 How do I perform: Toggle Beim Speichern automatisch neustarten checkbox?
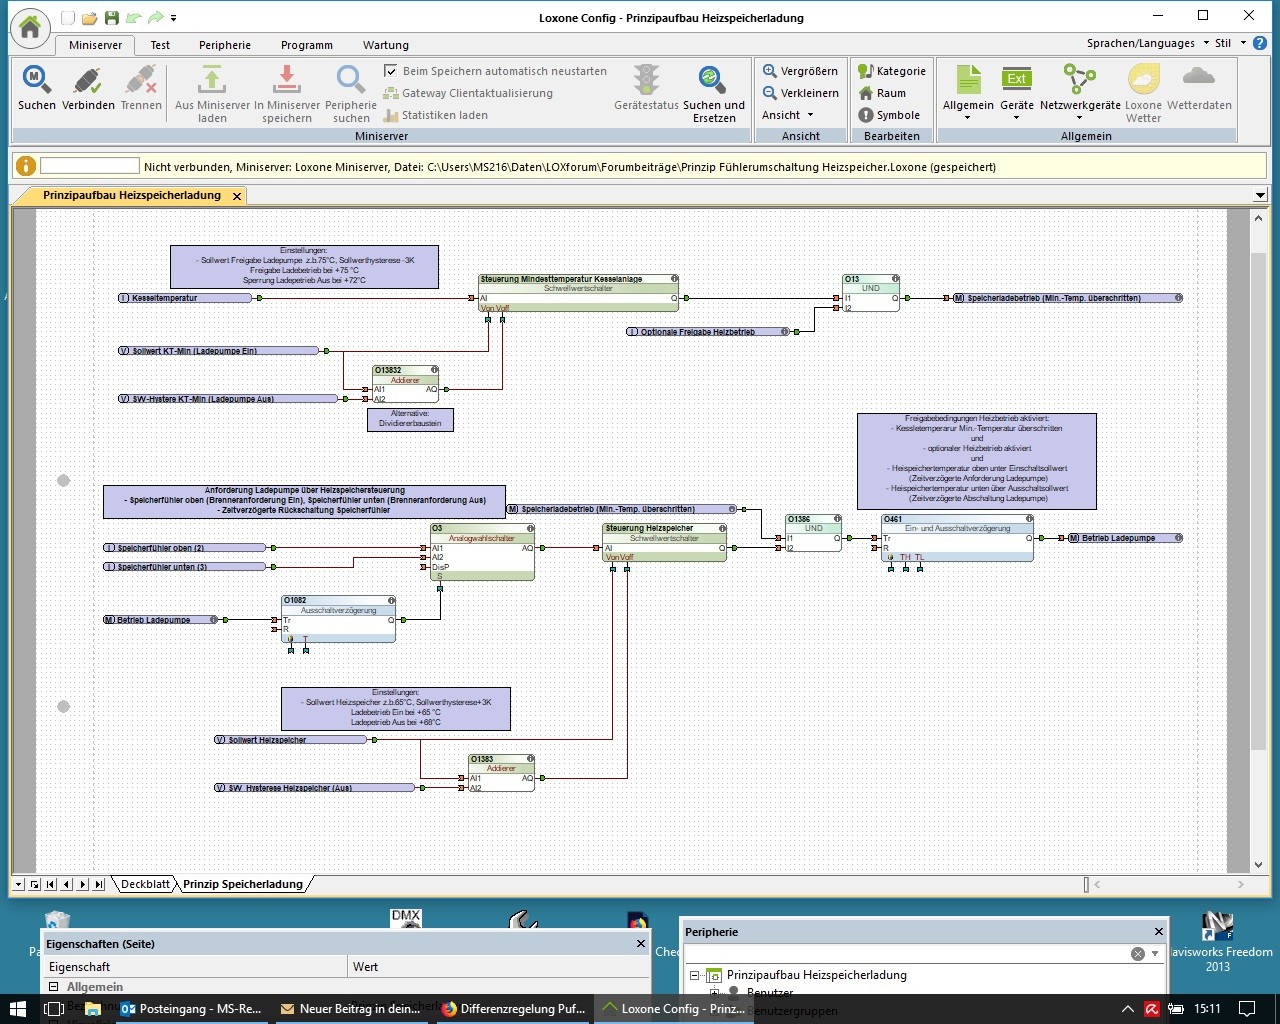click(x=391, y=71)
